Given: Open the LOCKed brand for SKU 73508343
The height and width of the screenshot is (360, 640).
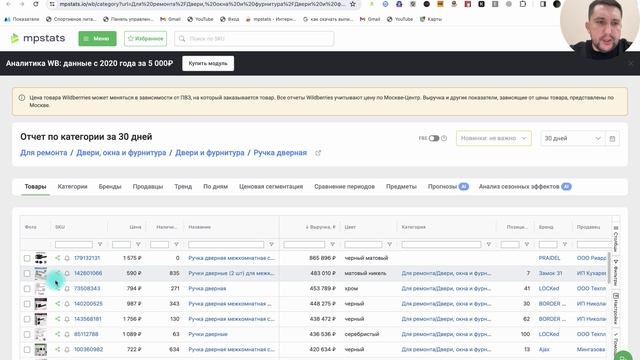Looking at the screenshot, I should pos(549,288).
